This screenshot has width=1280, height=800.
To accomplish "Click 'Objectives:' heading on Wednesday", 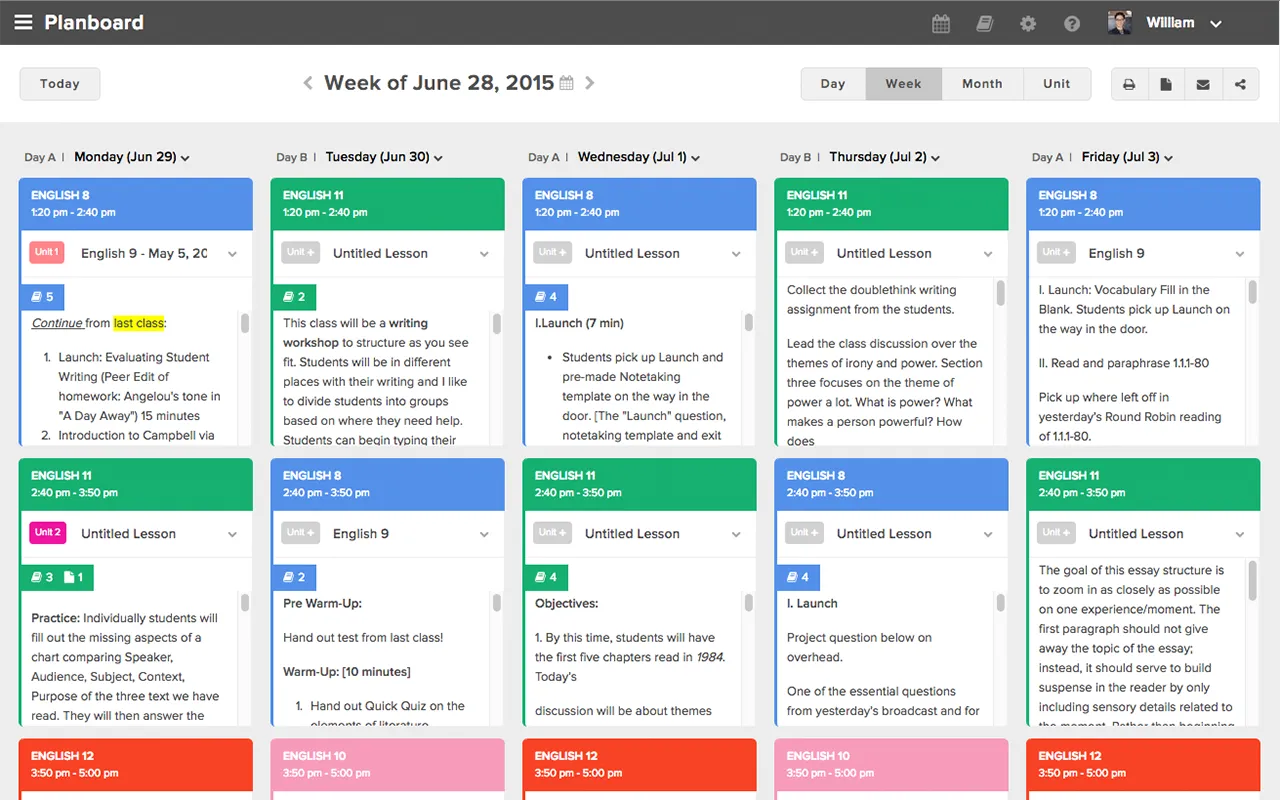I will tap(566, 603).
